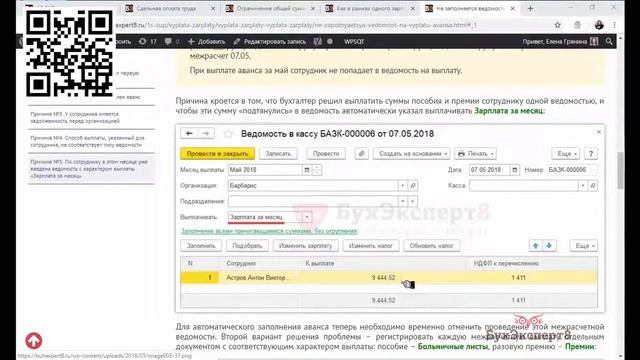640x360 pixels.
Task: Mark the document as favorite with star
Action: [228, 133]
